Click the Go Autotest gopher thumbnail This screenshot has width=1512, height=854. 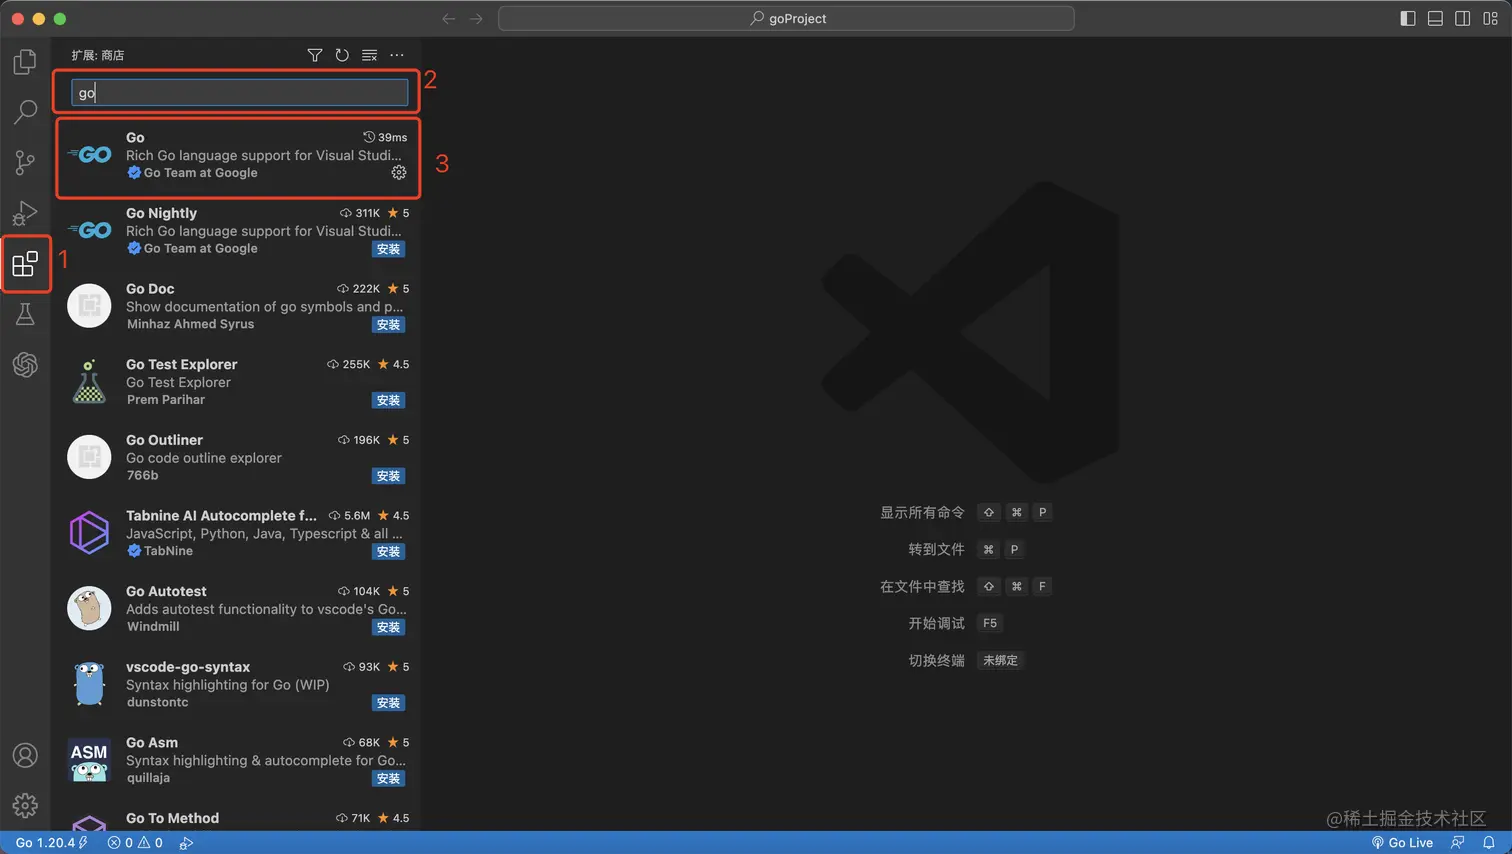(x=89, y=608)
